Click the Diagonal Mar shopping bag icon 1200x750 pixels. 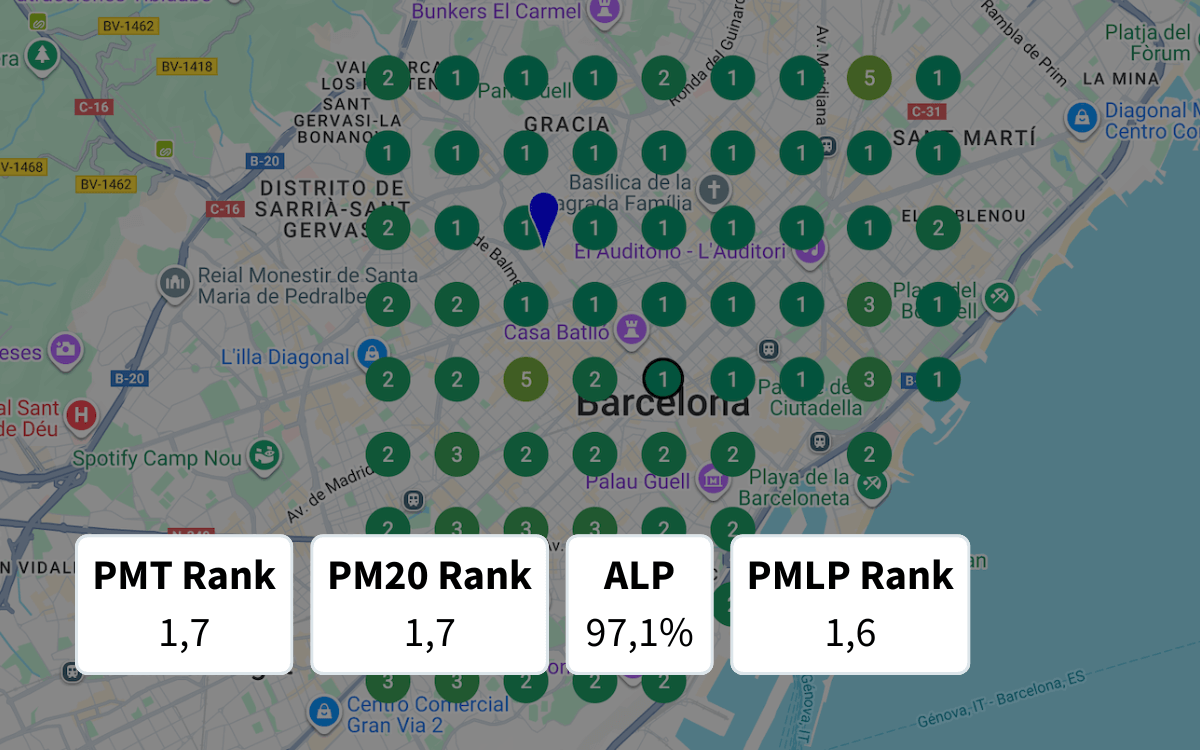1083,120
